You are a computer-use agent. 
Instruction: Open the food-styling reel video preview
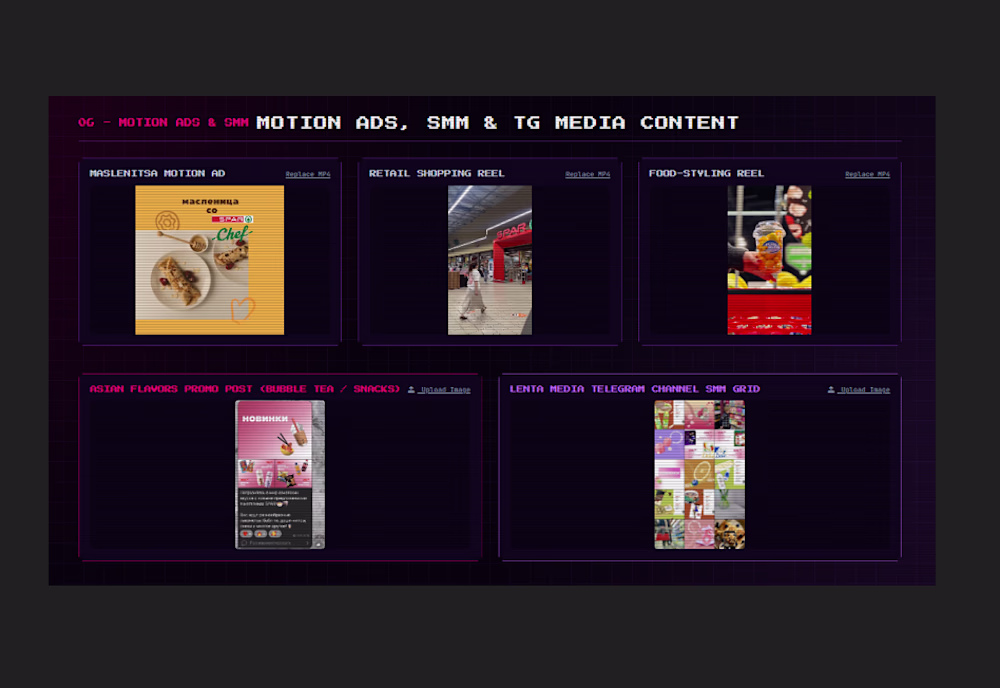(770, 260)
